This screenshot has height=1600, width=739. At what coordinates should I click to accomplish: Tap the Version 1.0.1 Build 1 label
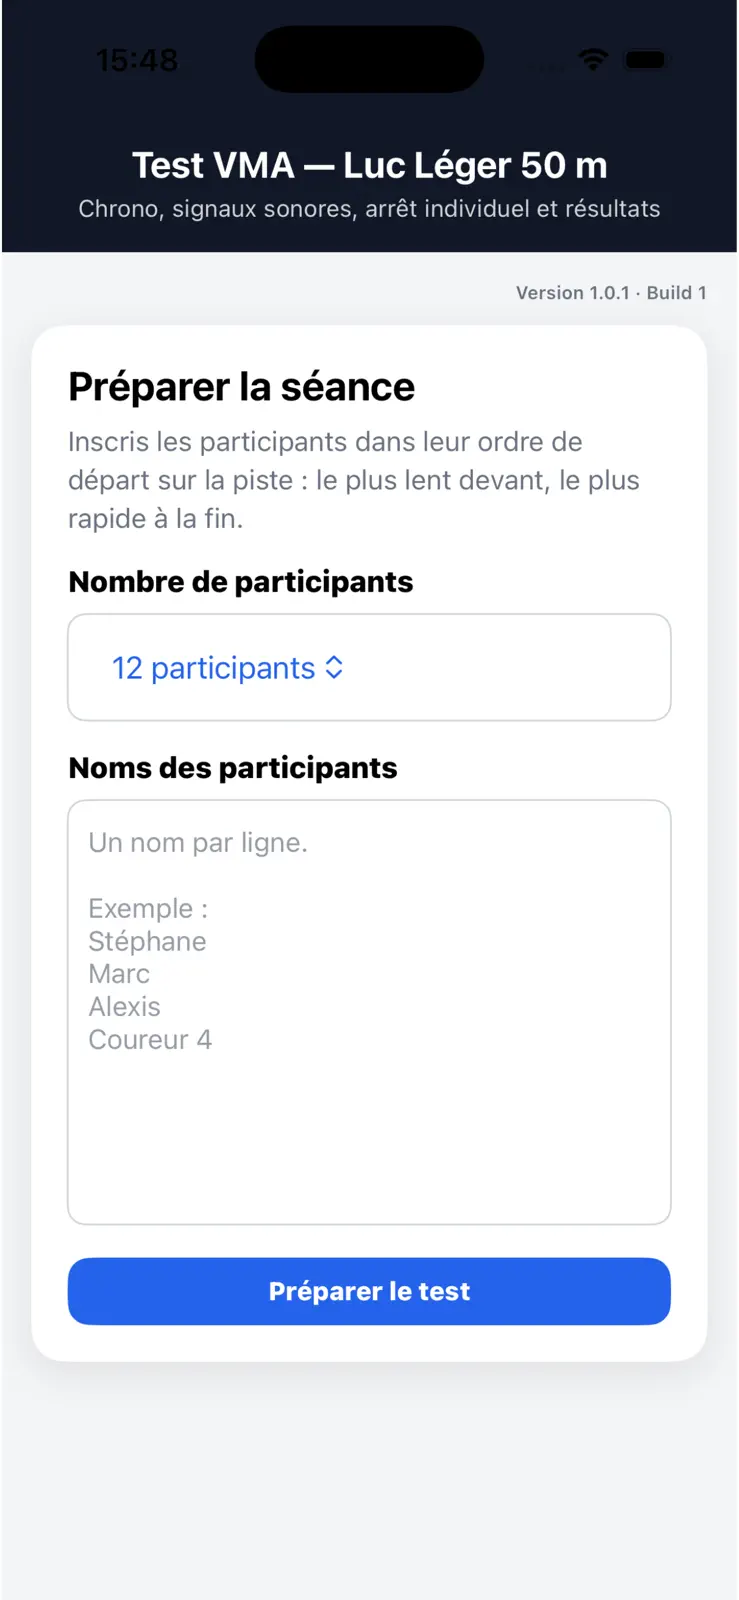pos(611,293)
